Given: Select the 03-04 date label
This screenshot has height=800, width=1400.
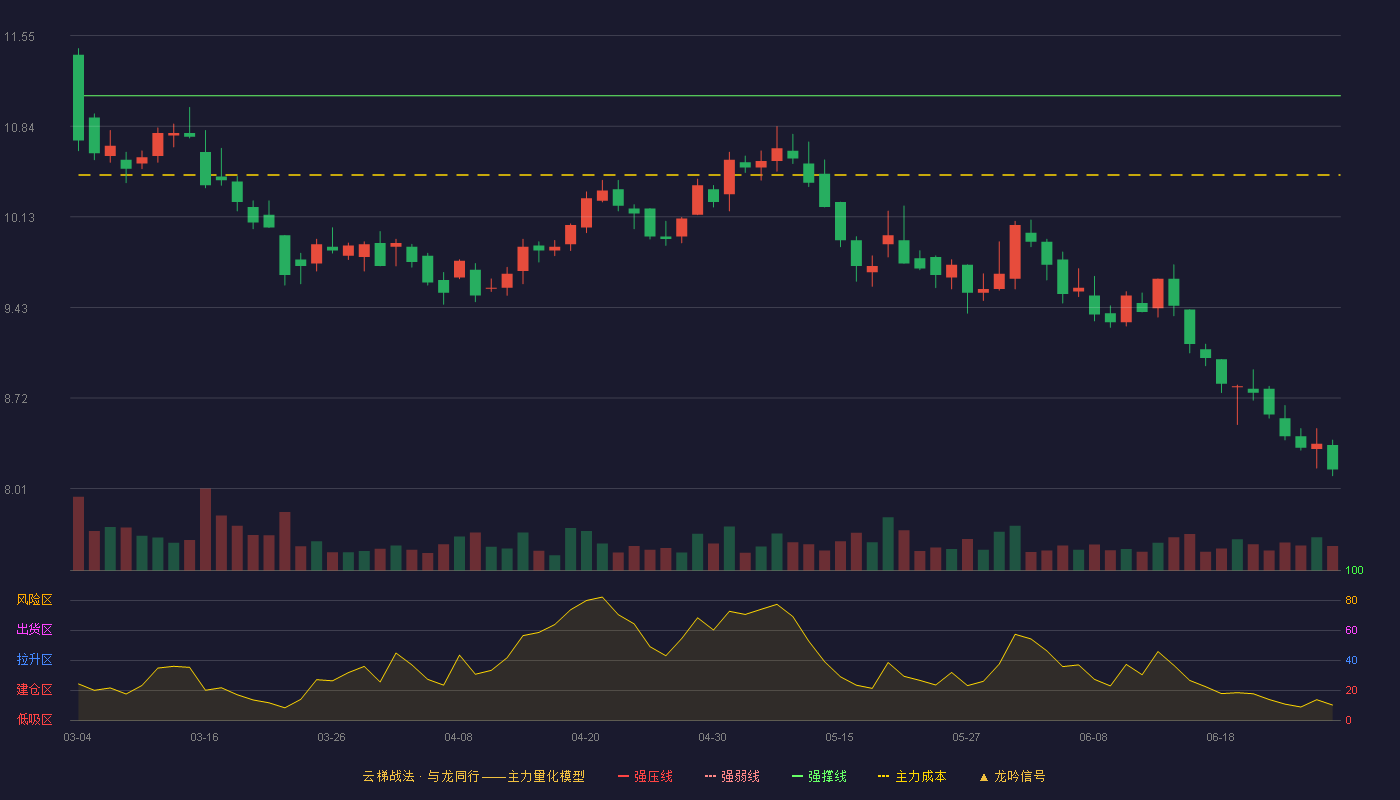Looking at the screenshot, I should pos(77,737).
